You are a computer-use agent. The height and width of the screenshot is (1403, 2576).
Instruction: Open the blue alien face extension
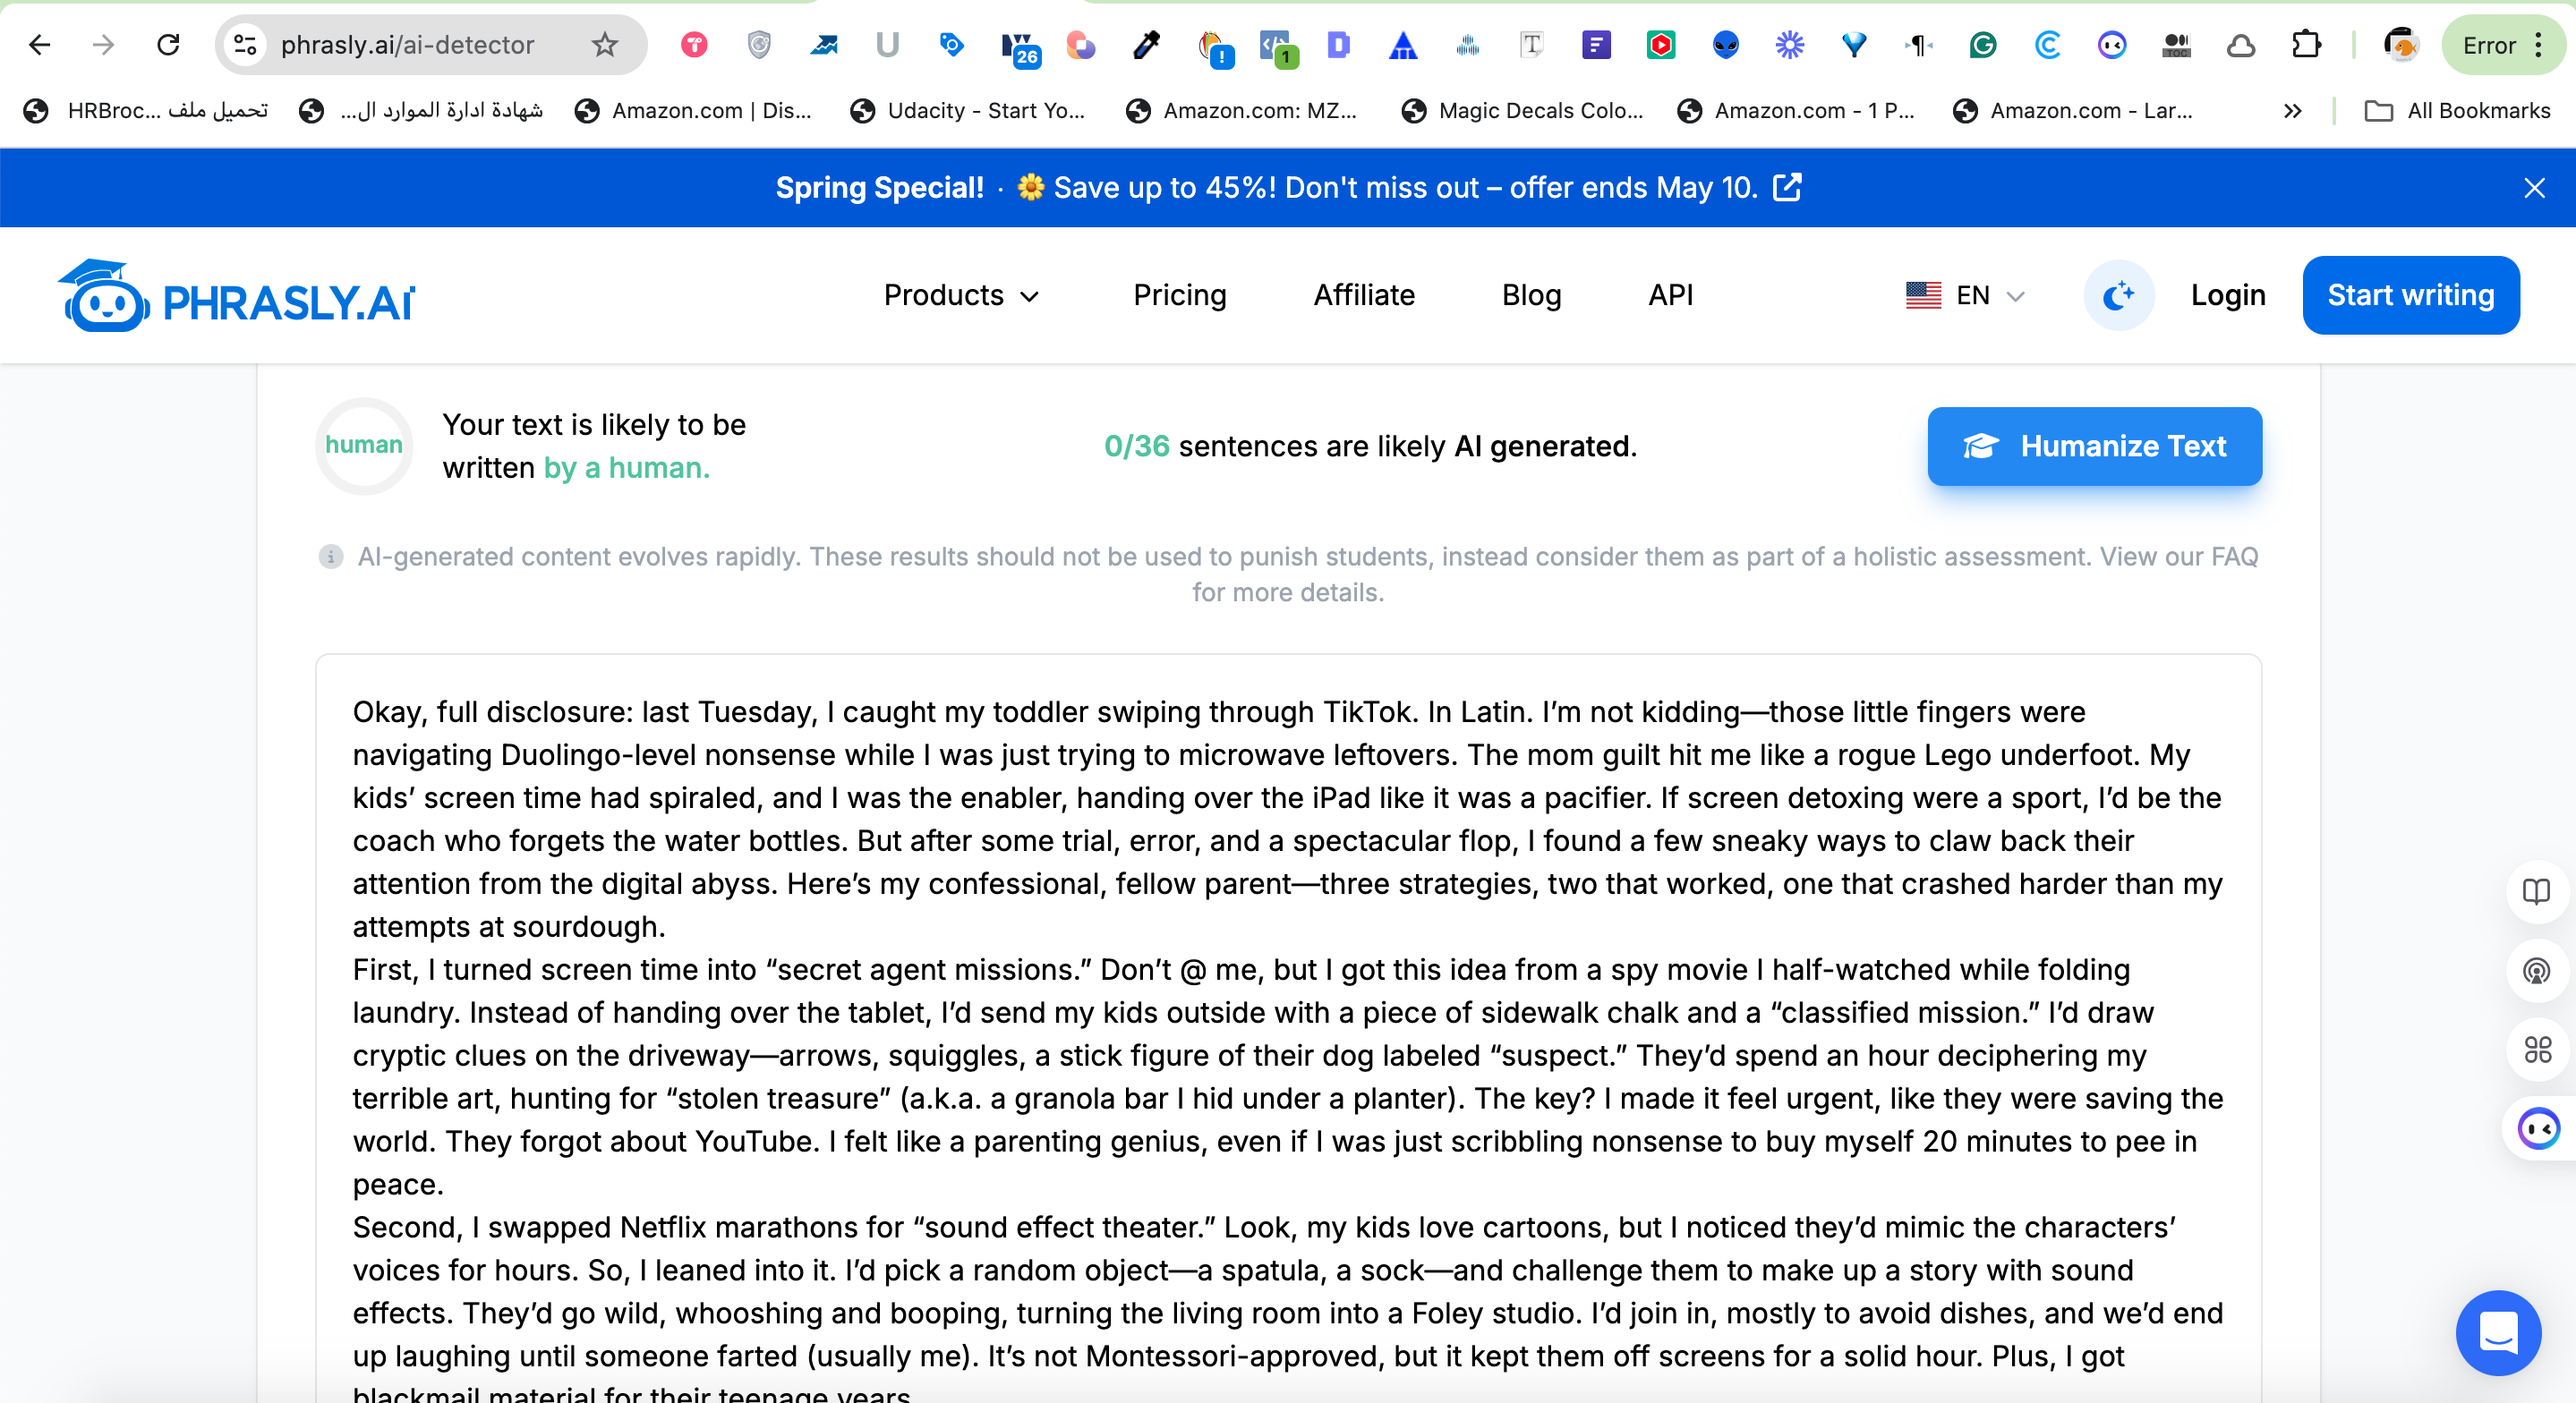1725,45
